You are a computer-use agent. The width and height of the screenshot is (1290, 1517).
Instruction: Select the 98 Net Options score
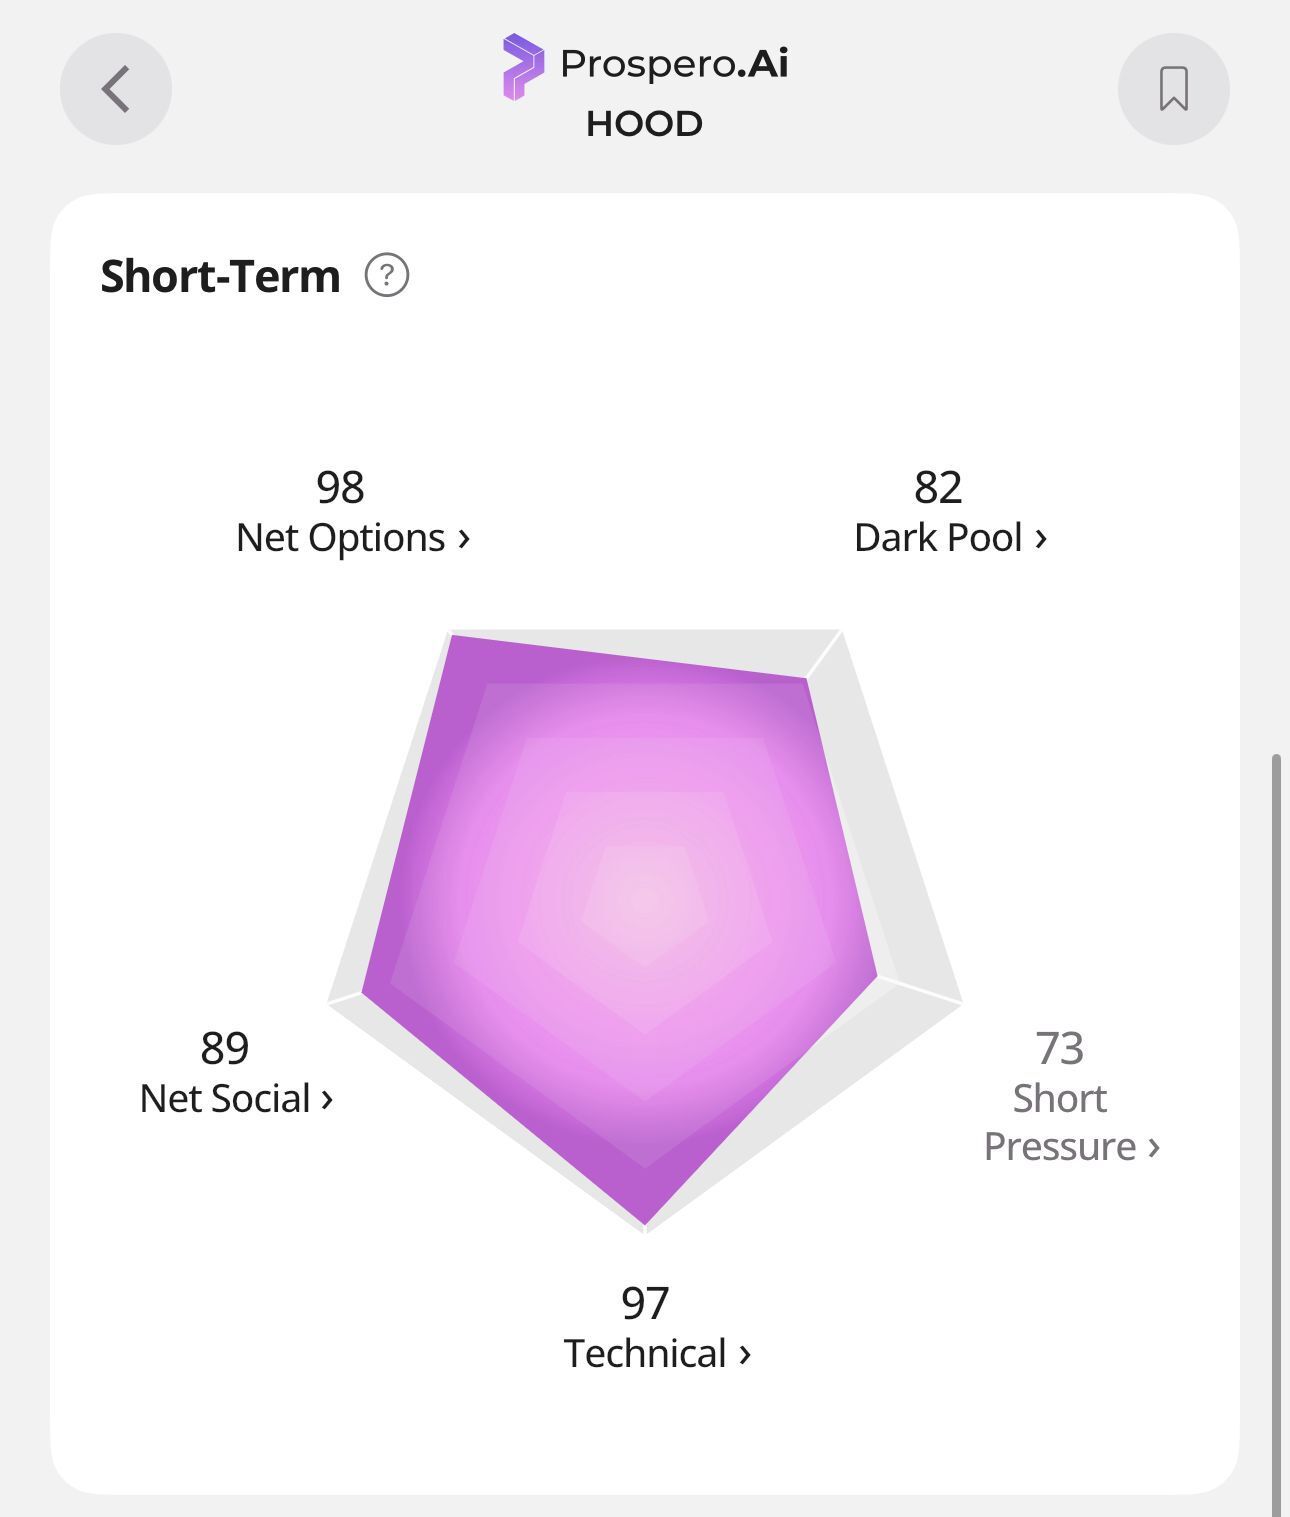[x=340, y=488]
